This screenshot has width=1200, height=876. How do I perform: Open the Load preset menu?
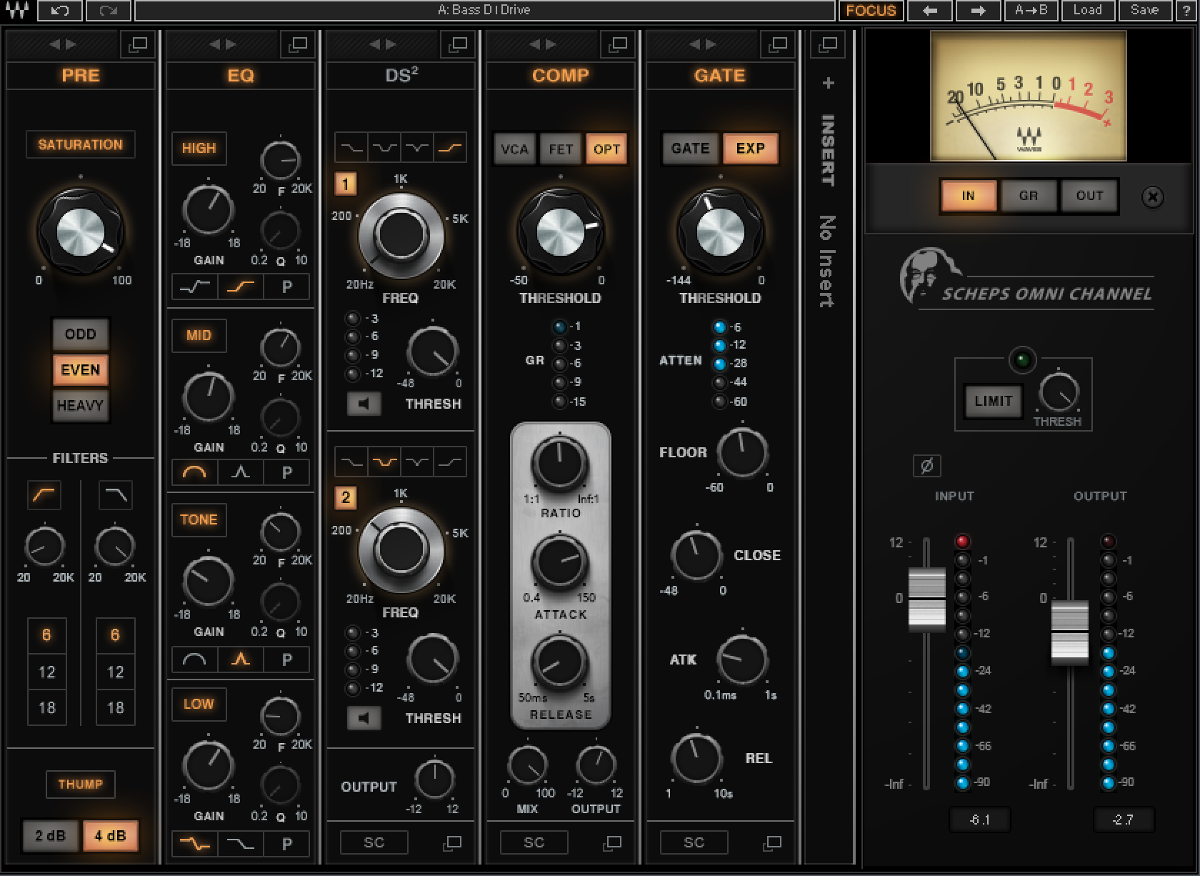(1088, 10)
